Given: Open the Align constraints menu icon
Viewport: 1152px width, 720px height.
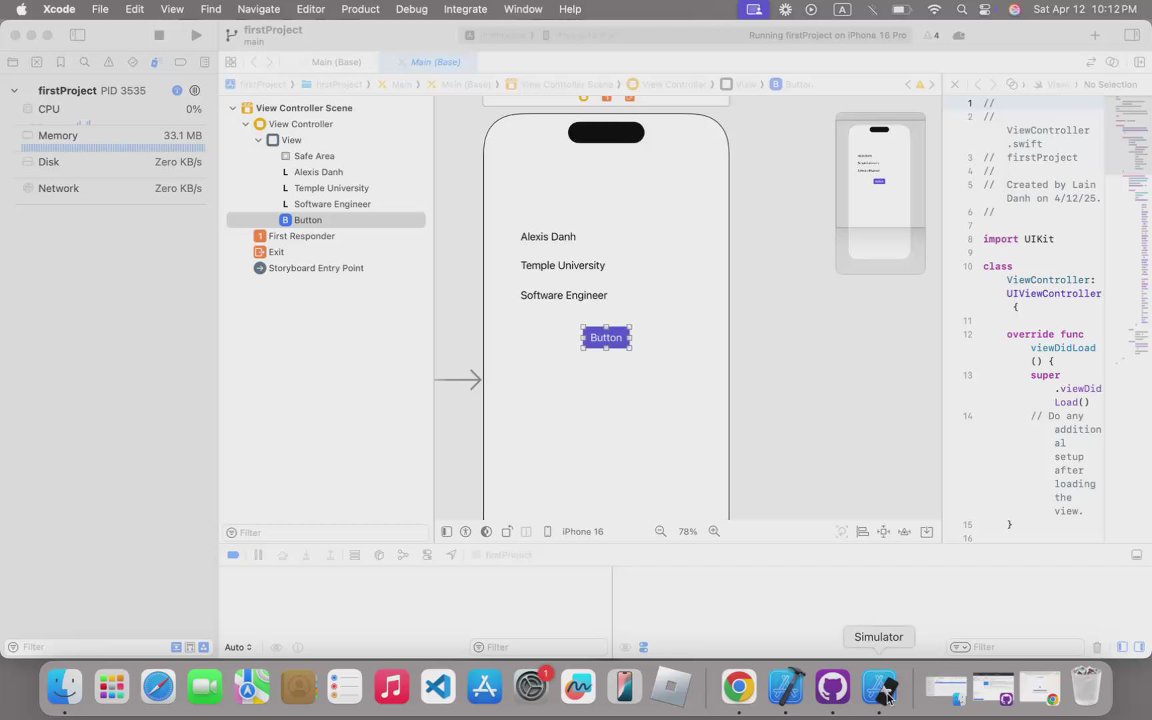Looking at the screenshot, I should click(863, 531).
